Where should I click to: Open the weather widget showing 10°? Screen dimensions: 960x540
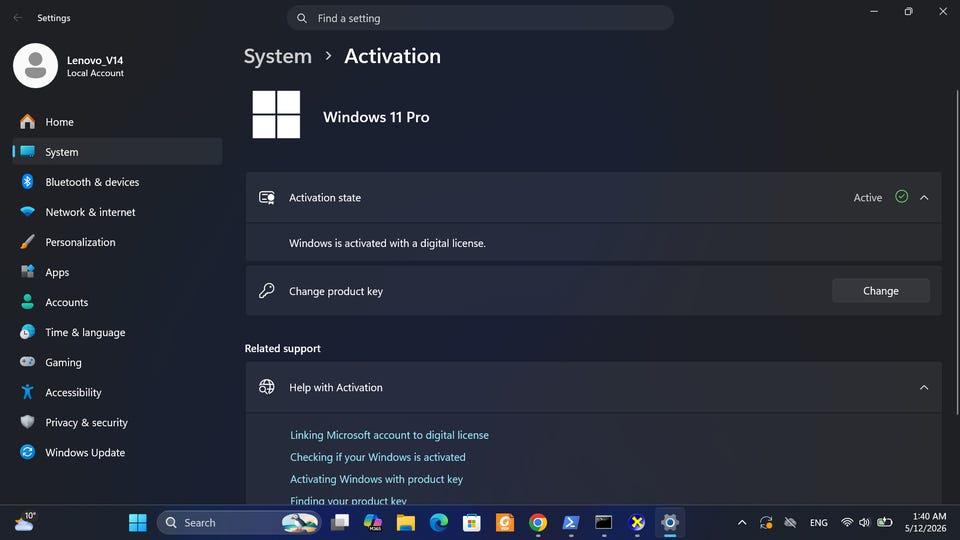coord(25,522)
